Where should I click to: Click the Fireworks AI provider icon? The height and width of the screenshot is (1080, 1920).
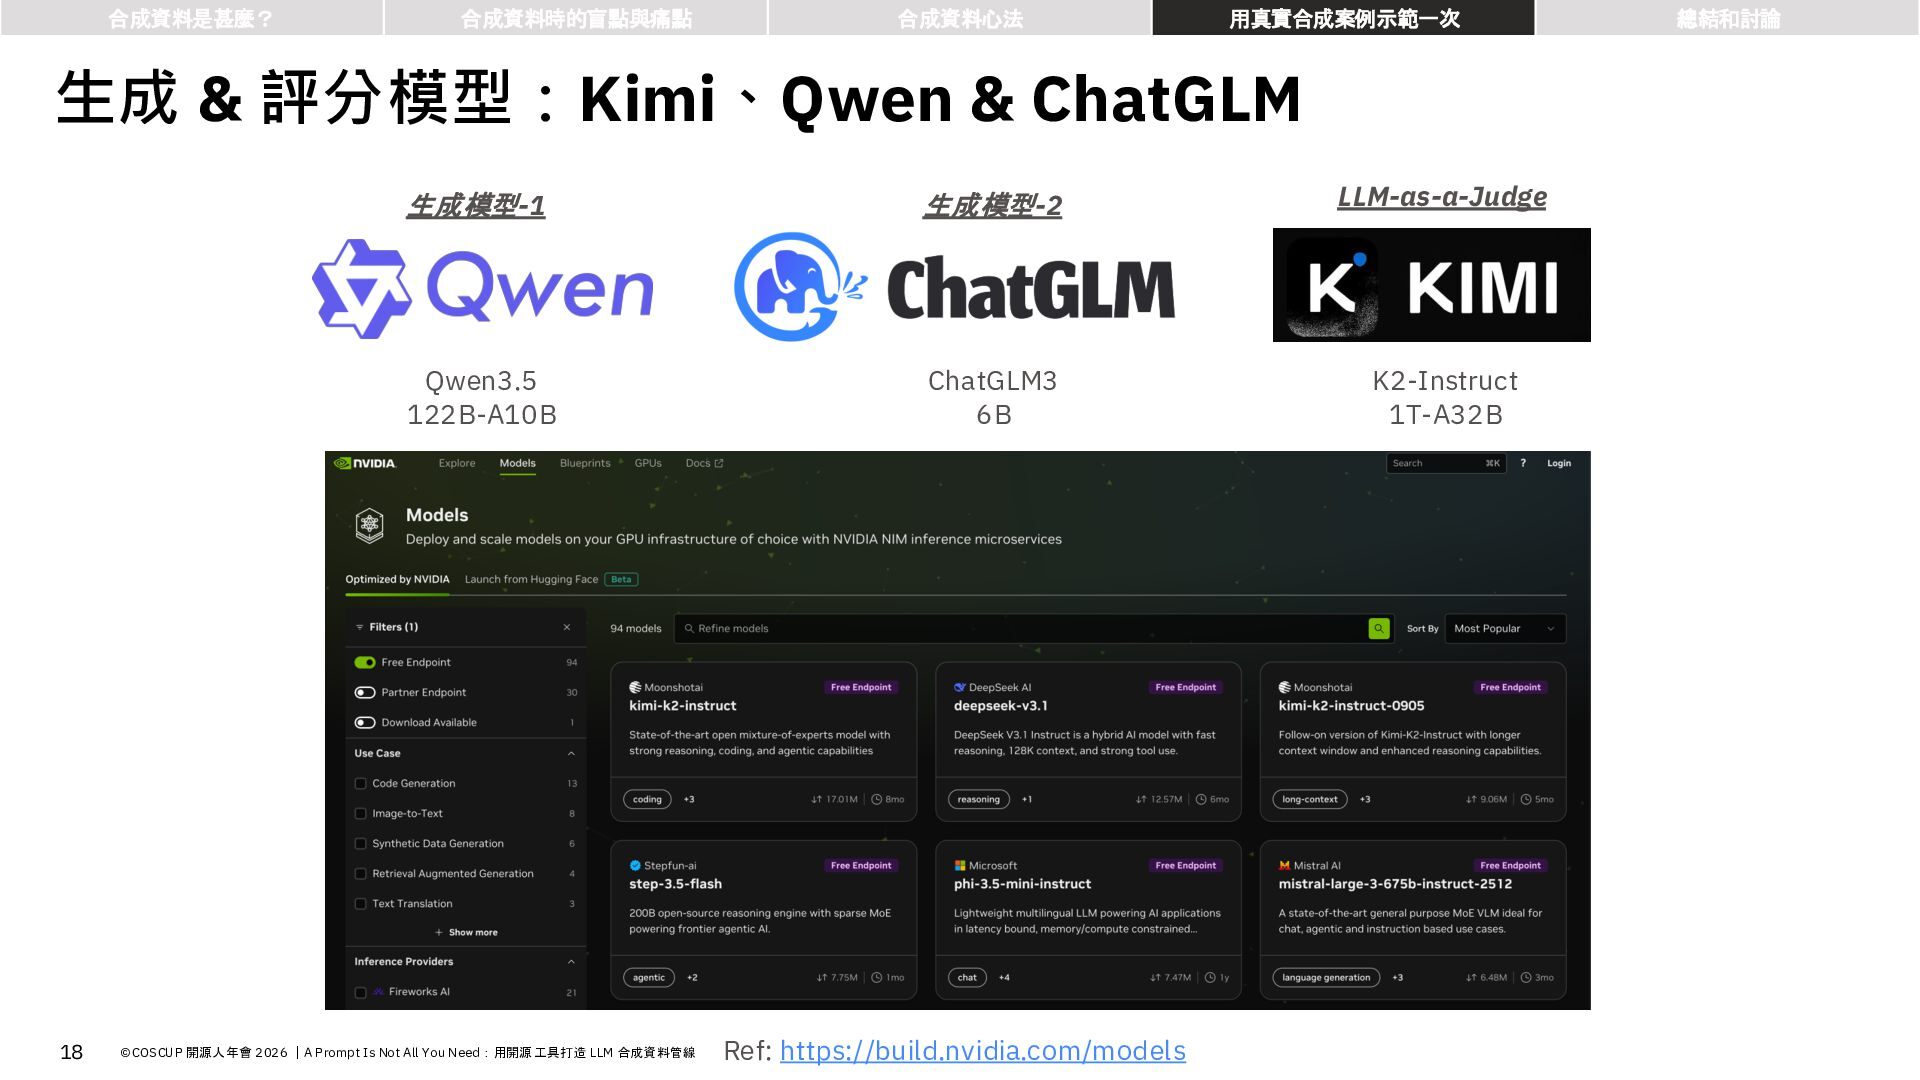[x=378, y=992]
